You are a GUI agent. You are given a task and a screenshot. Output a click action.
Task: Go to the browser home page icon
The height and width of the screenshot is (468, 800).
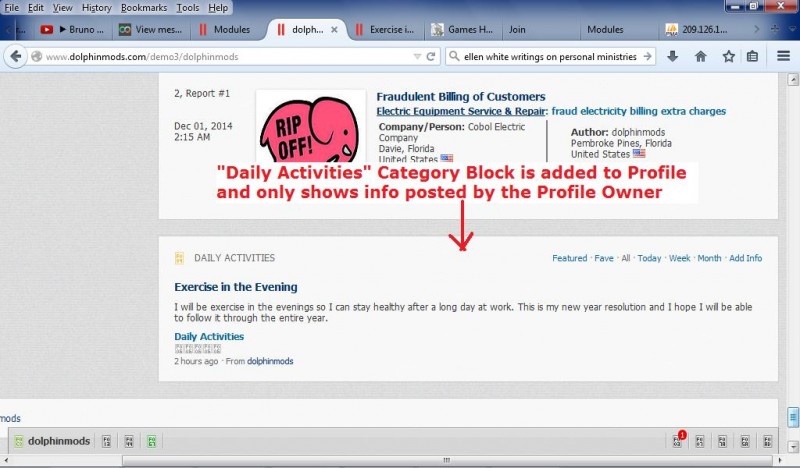701,56
